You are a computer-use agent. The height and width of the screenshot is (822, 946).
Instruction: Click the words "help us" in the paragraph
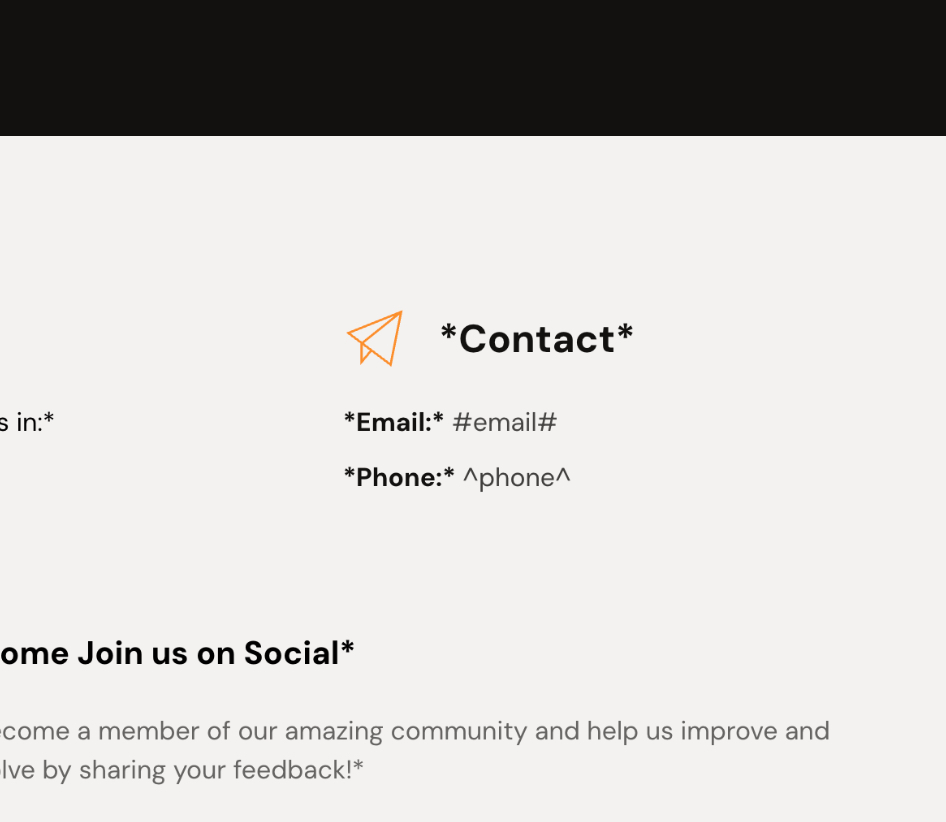point(630,730)
